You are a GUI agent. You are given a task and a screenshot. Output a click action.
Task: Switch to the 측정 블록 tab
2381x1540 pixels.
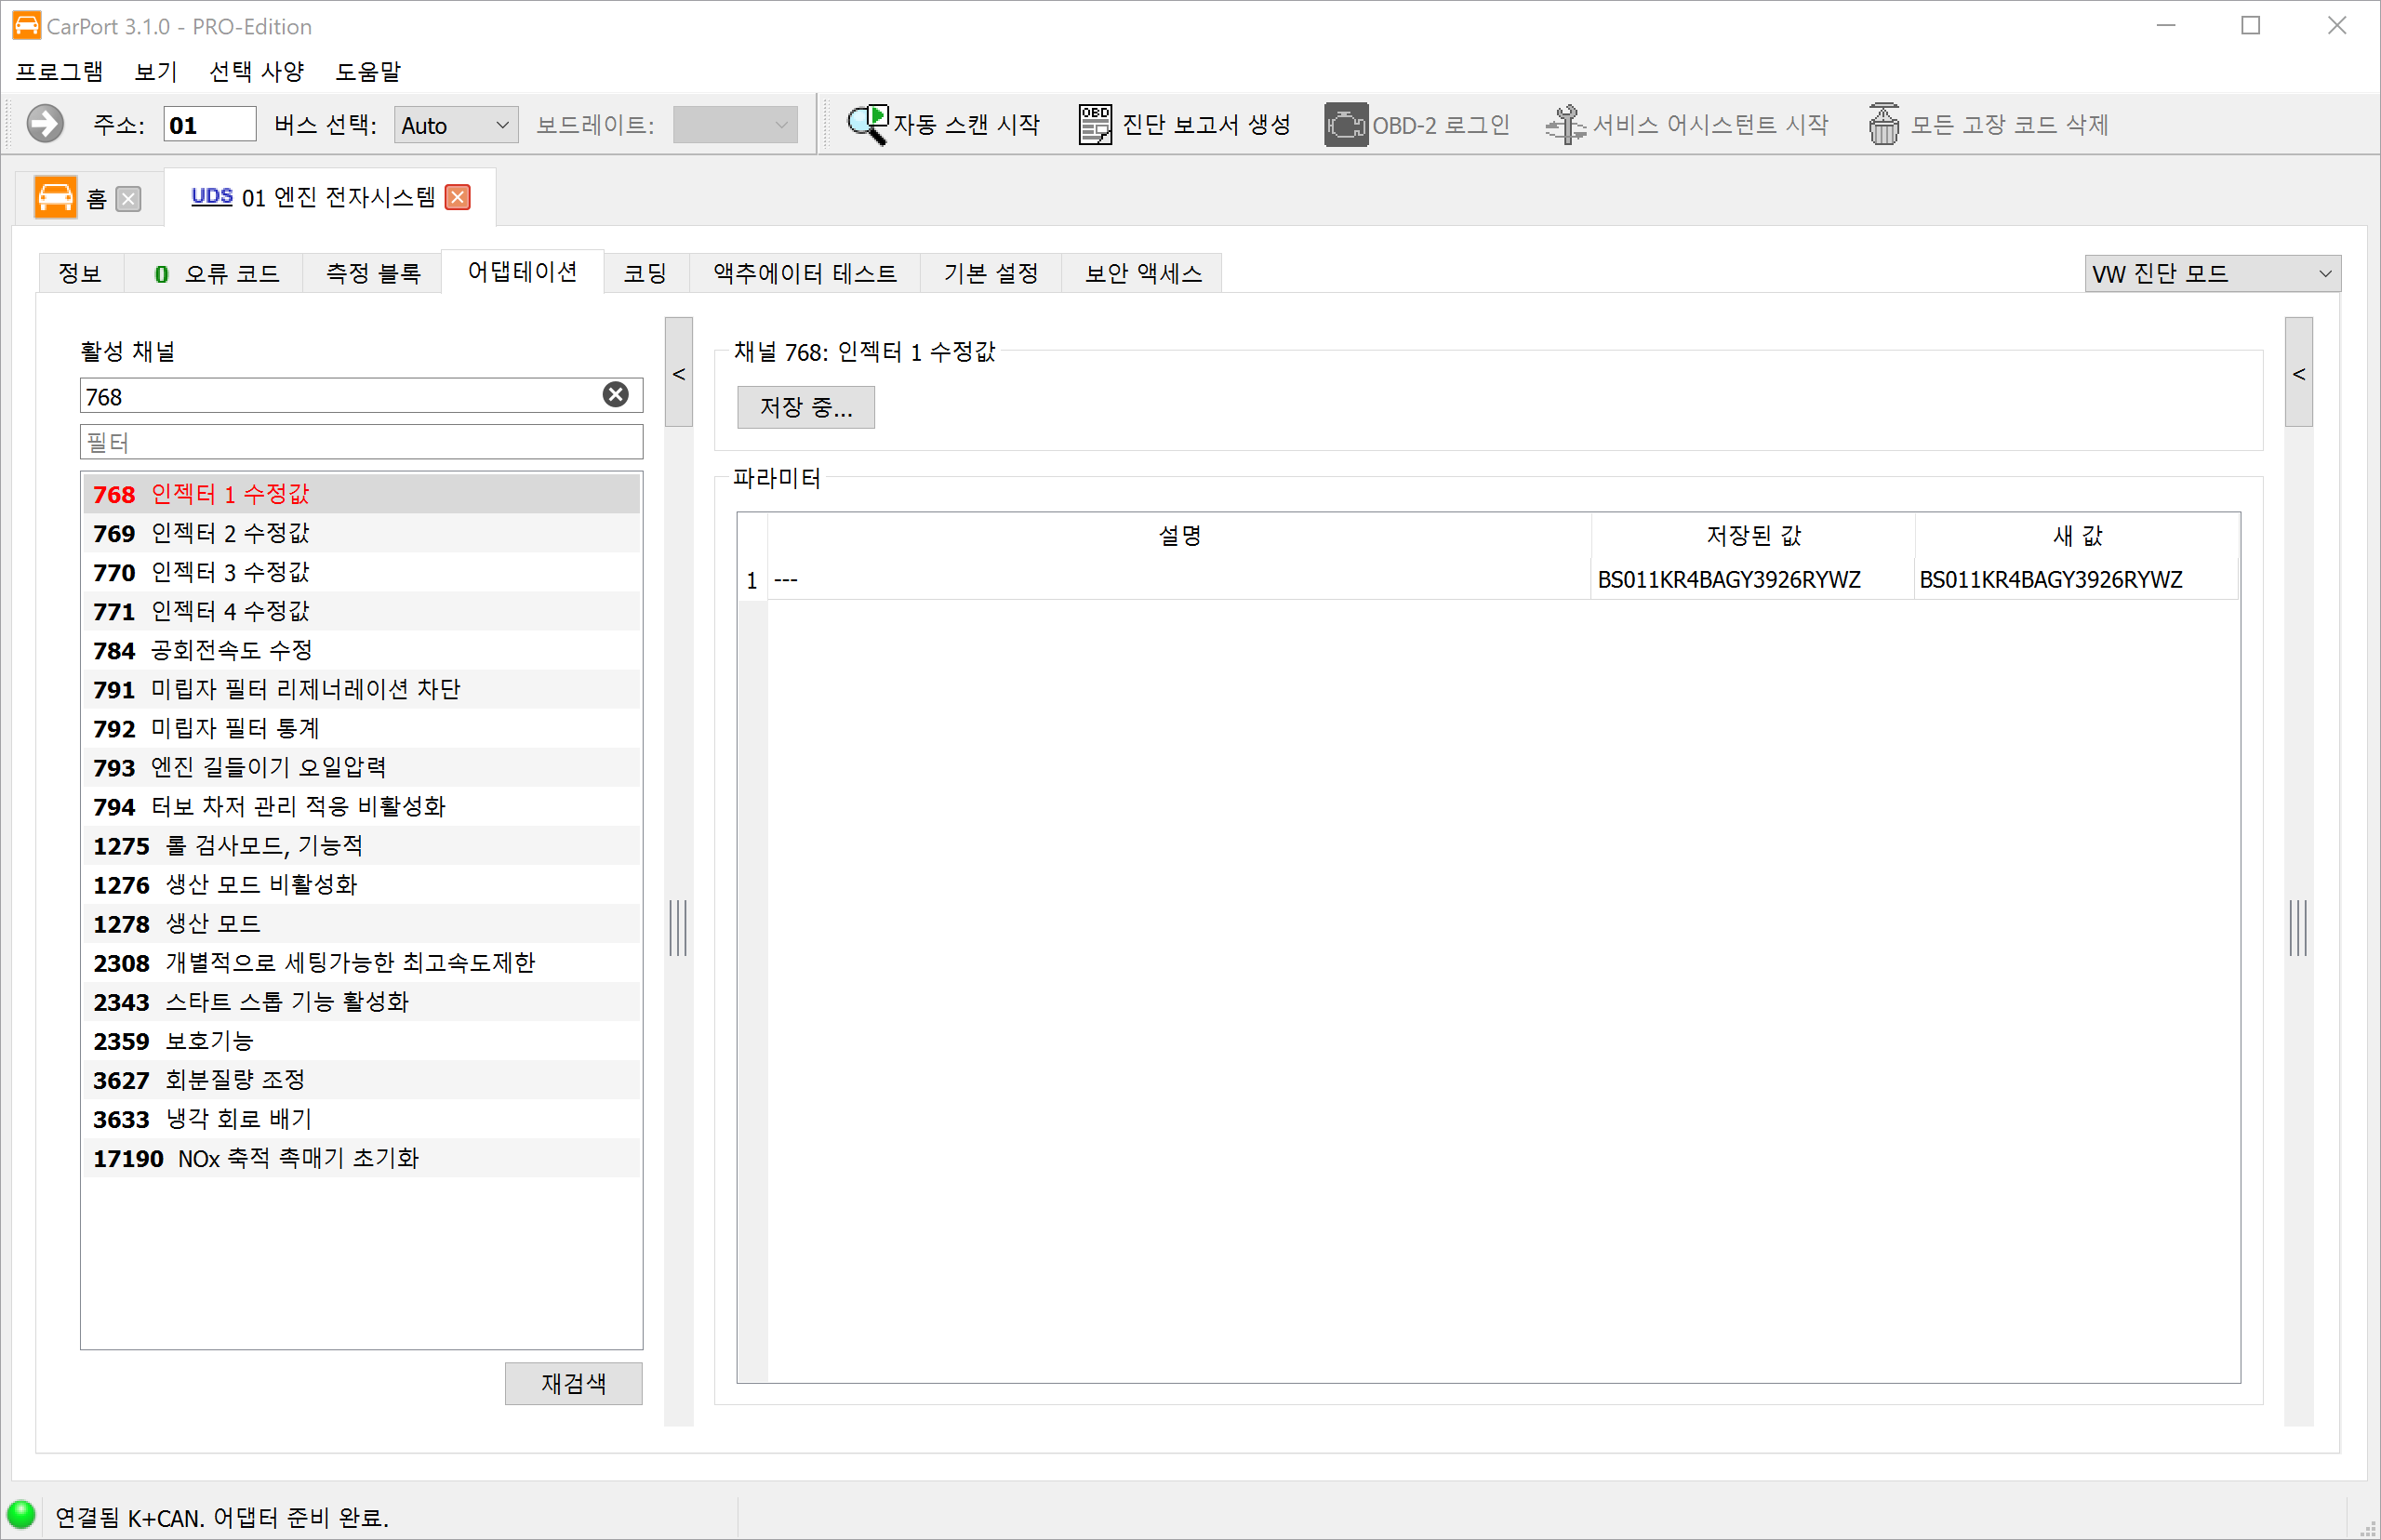[373, 273]
